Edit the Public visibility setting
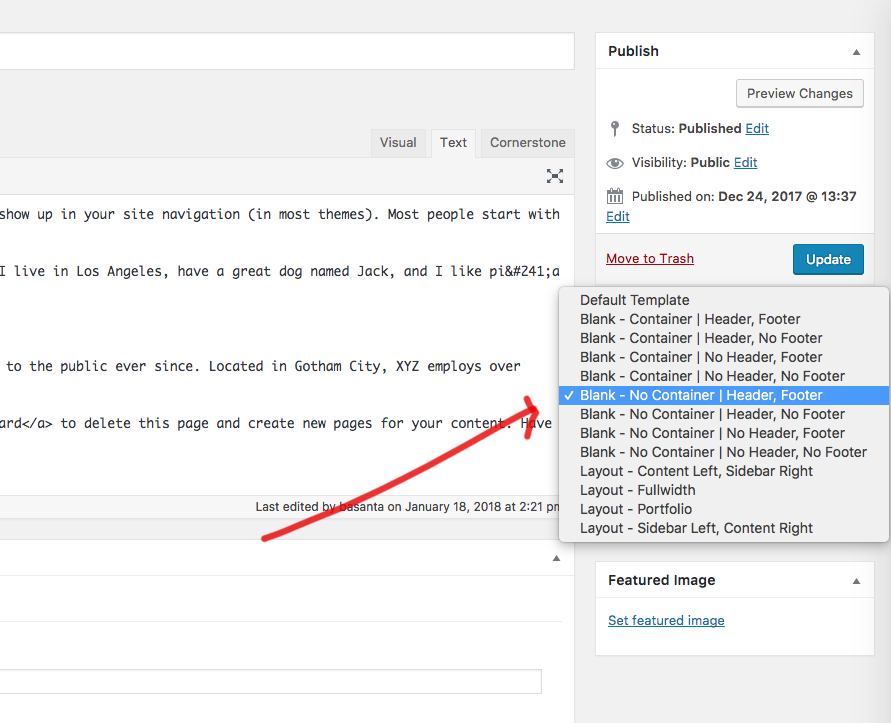The height and width of the screenshot is (723, 891). click(745, 162)
